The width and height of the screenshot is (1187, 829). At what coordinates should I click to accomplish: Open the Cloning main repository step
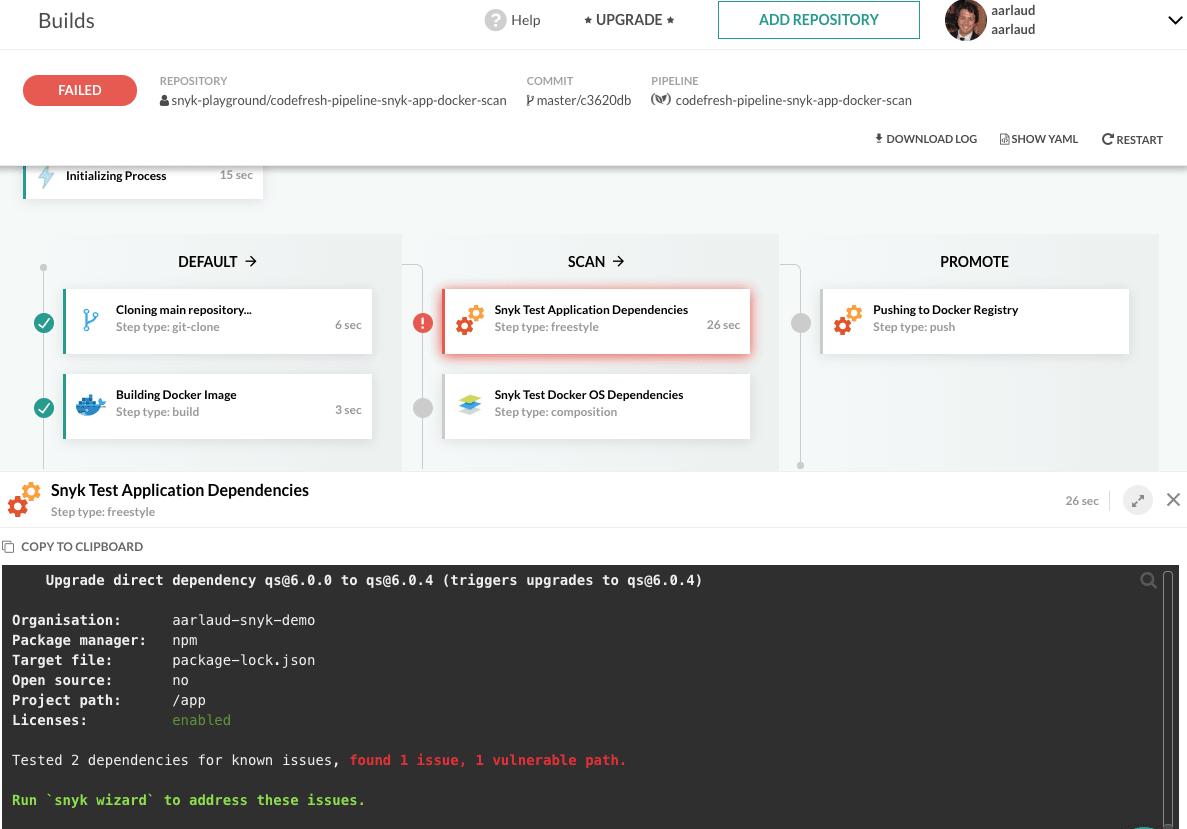coord(218,321)
